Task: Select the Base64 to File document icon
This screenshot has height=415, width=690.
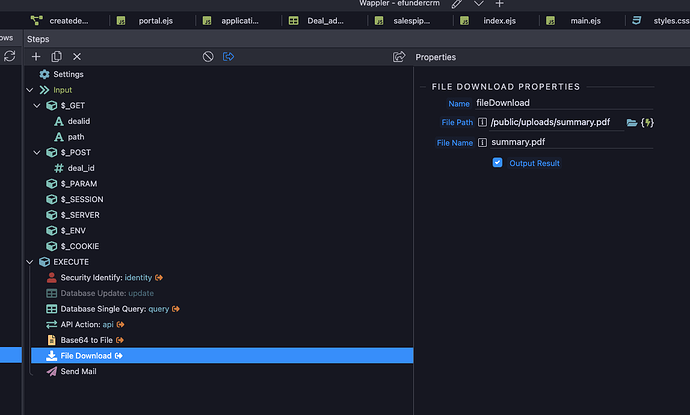Action: tap(51, 340)
